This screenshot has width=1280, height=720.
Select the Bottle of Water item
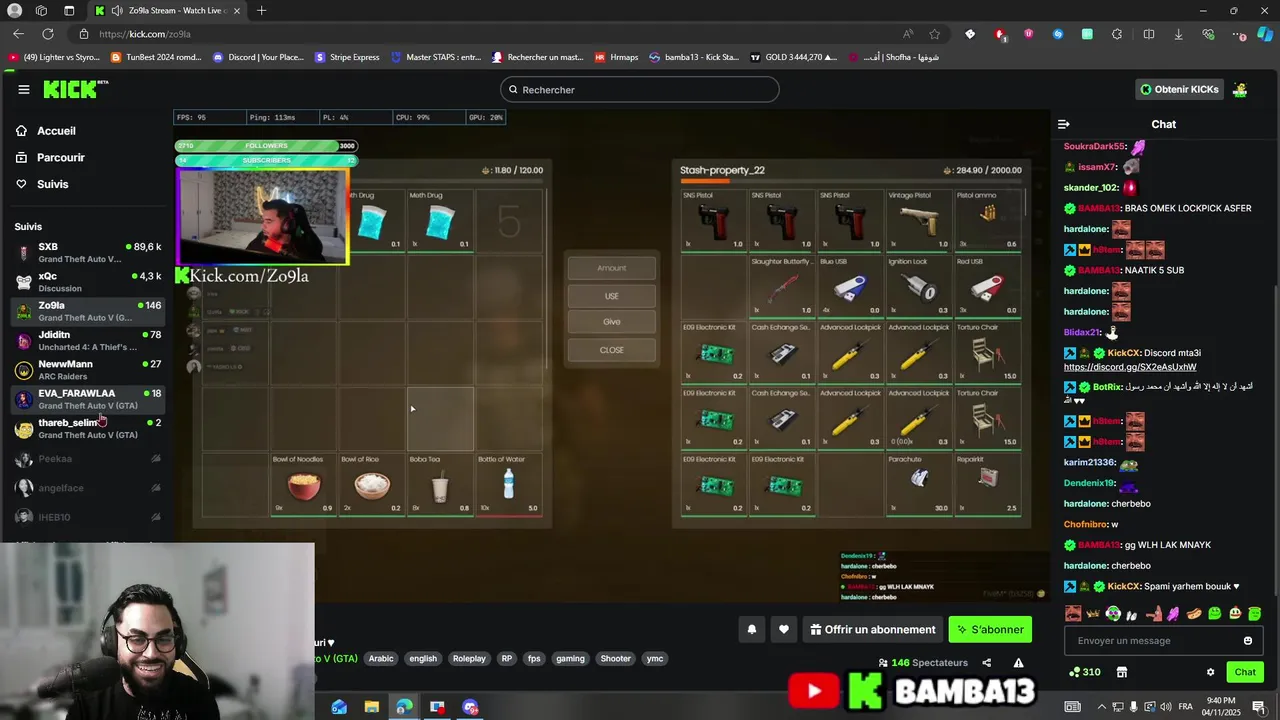(x=509, y=485)
